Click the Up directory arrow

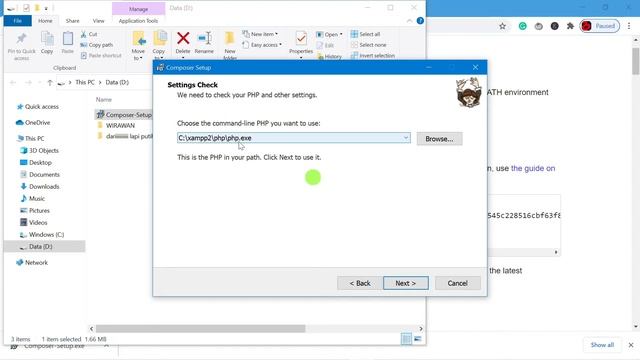[50, 82]
